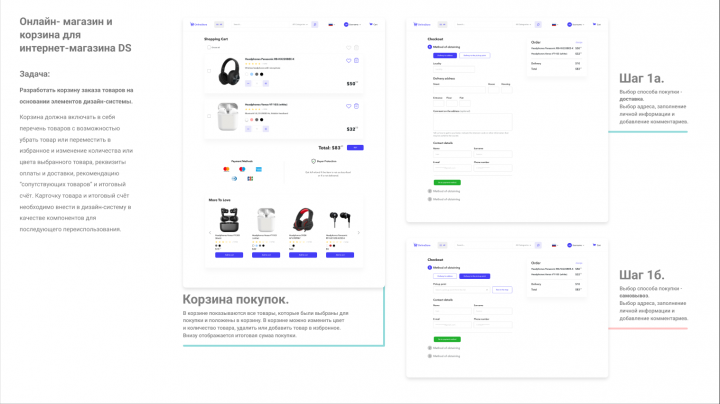Pick black color swatch for Panasonic headphones
Image resolution: width=720 pixels, height=404 pixels.
[262, 74]
